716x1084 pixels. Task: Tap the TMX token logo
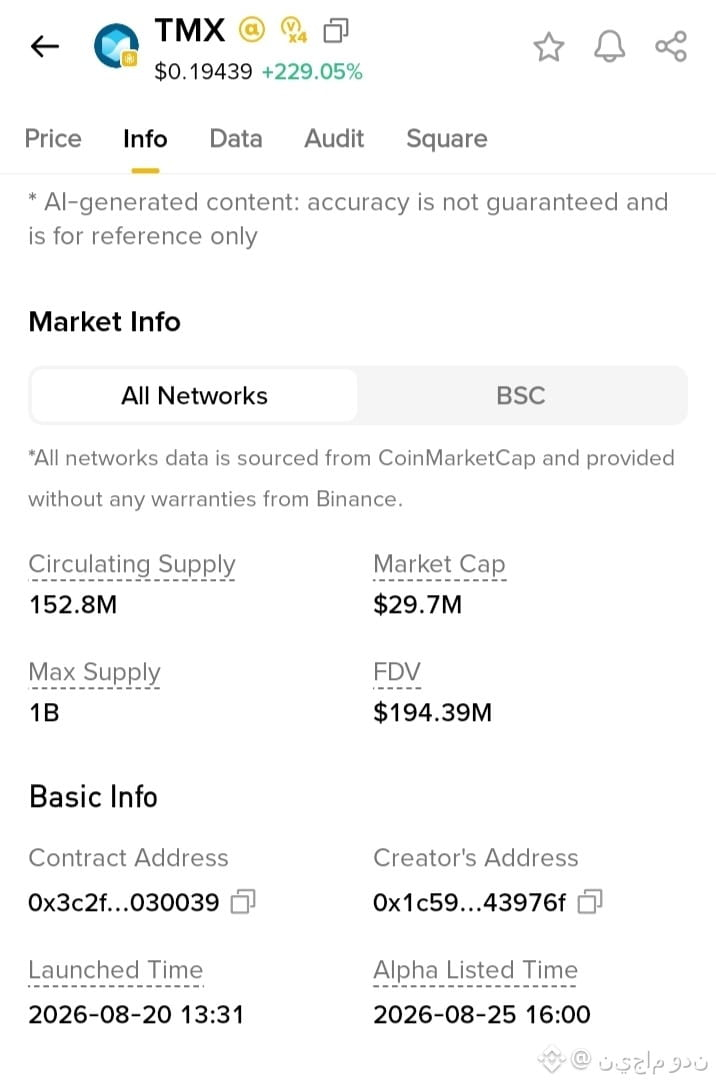click(x=116, y=46)
